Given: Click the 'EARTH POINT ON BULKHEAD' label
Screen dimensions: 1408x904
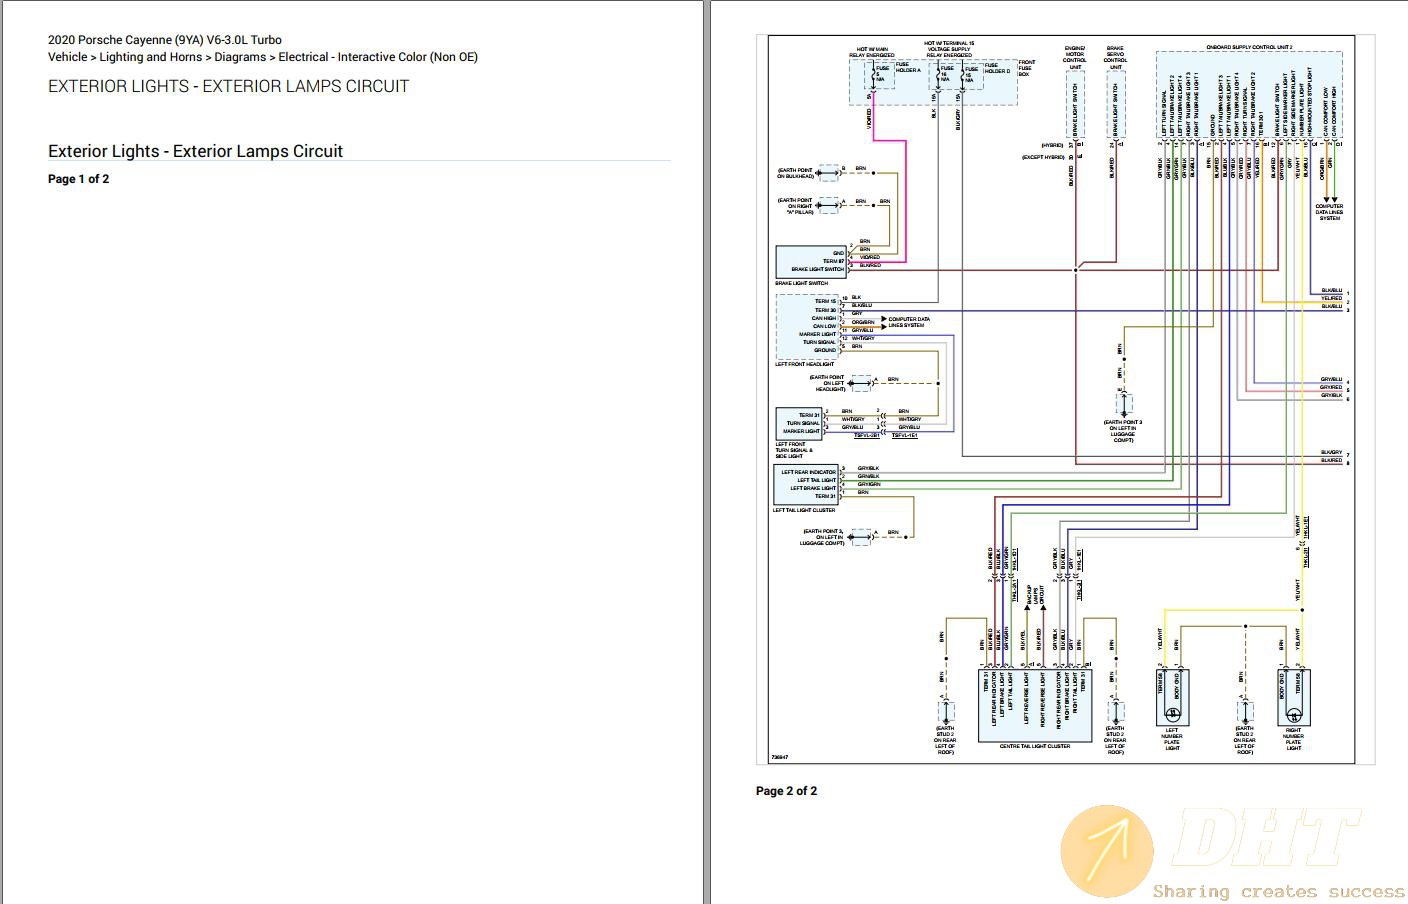Looking at the screenshot, I should coord(796,174).
